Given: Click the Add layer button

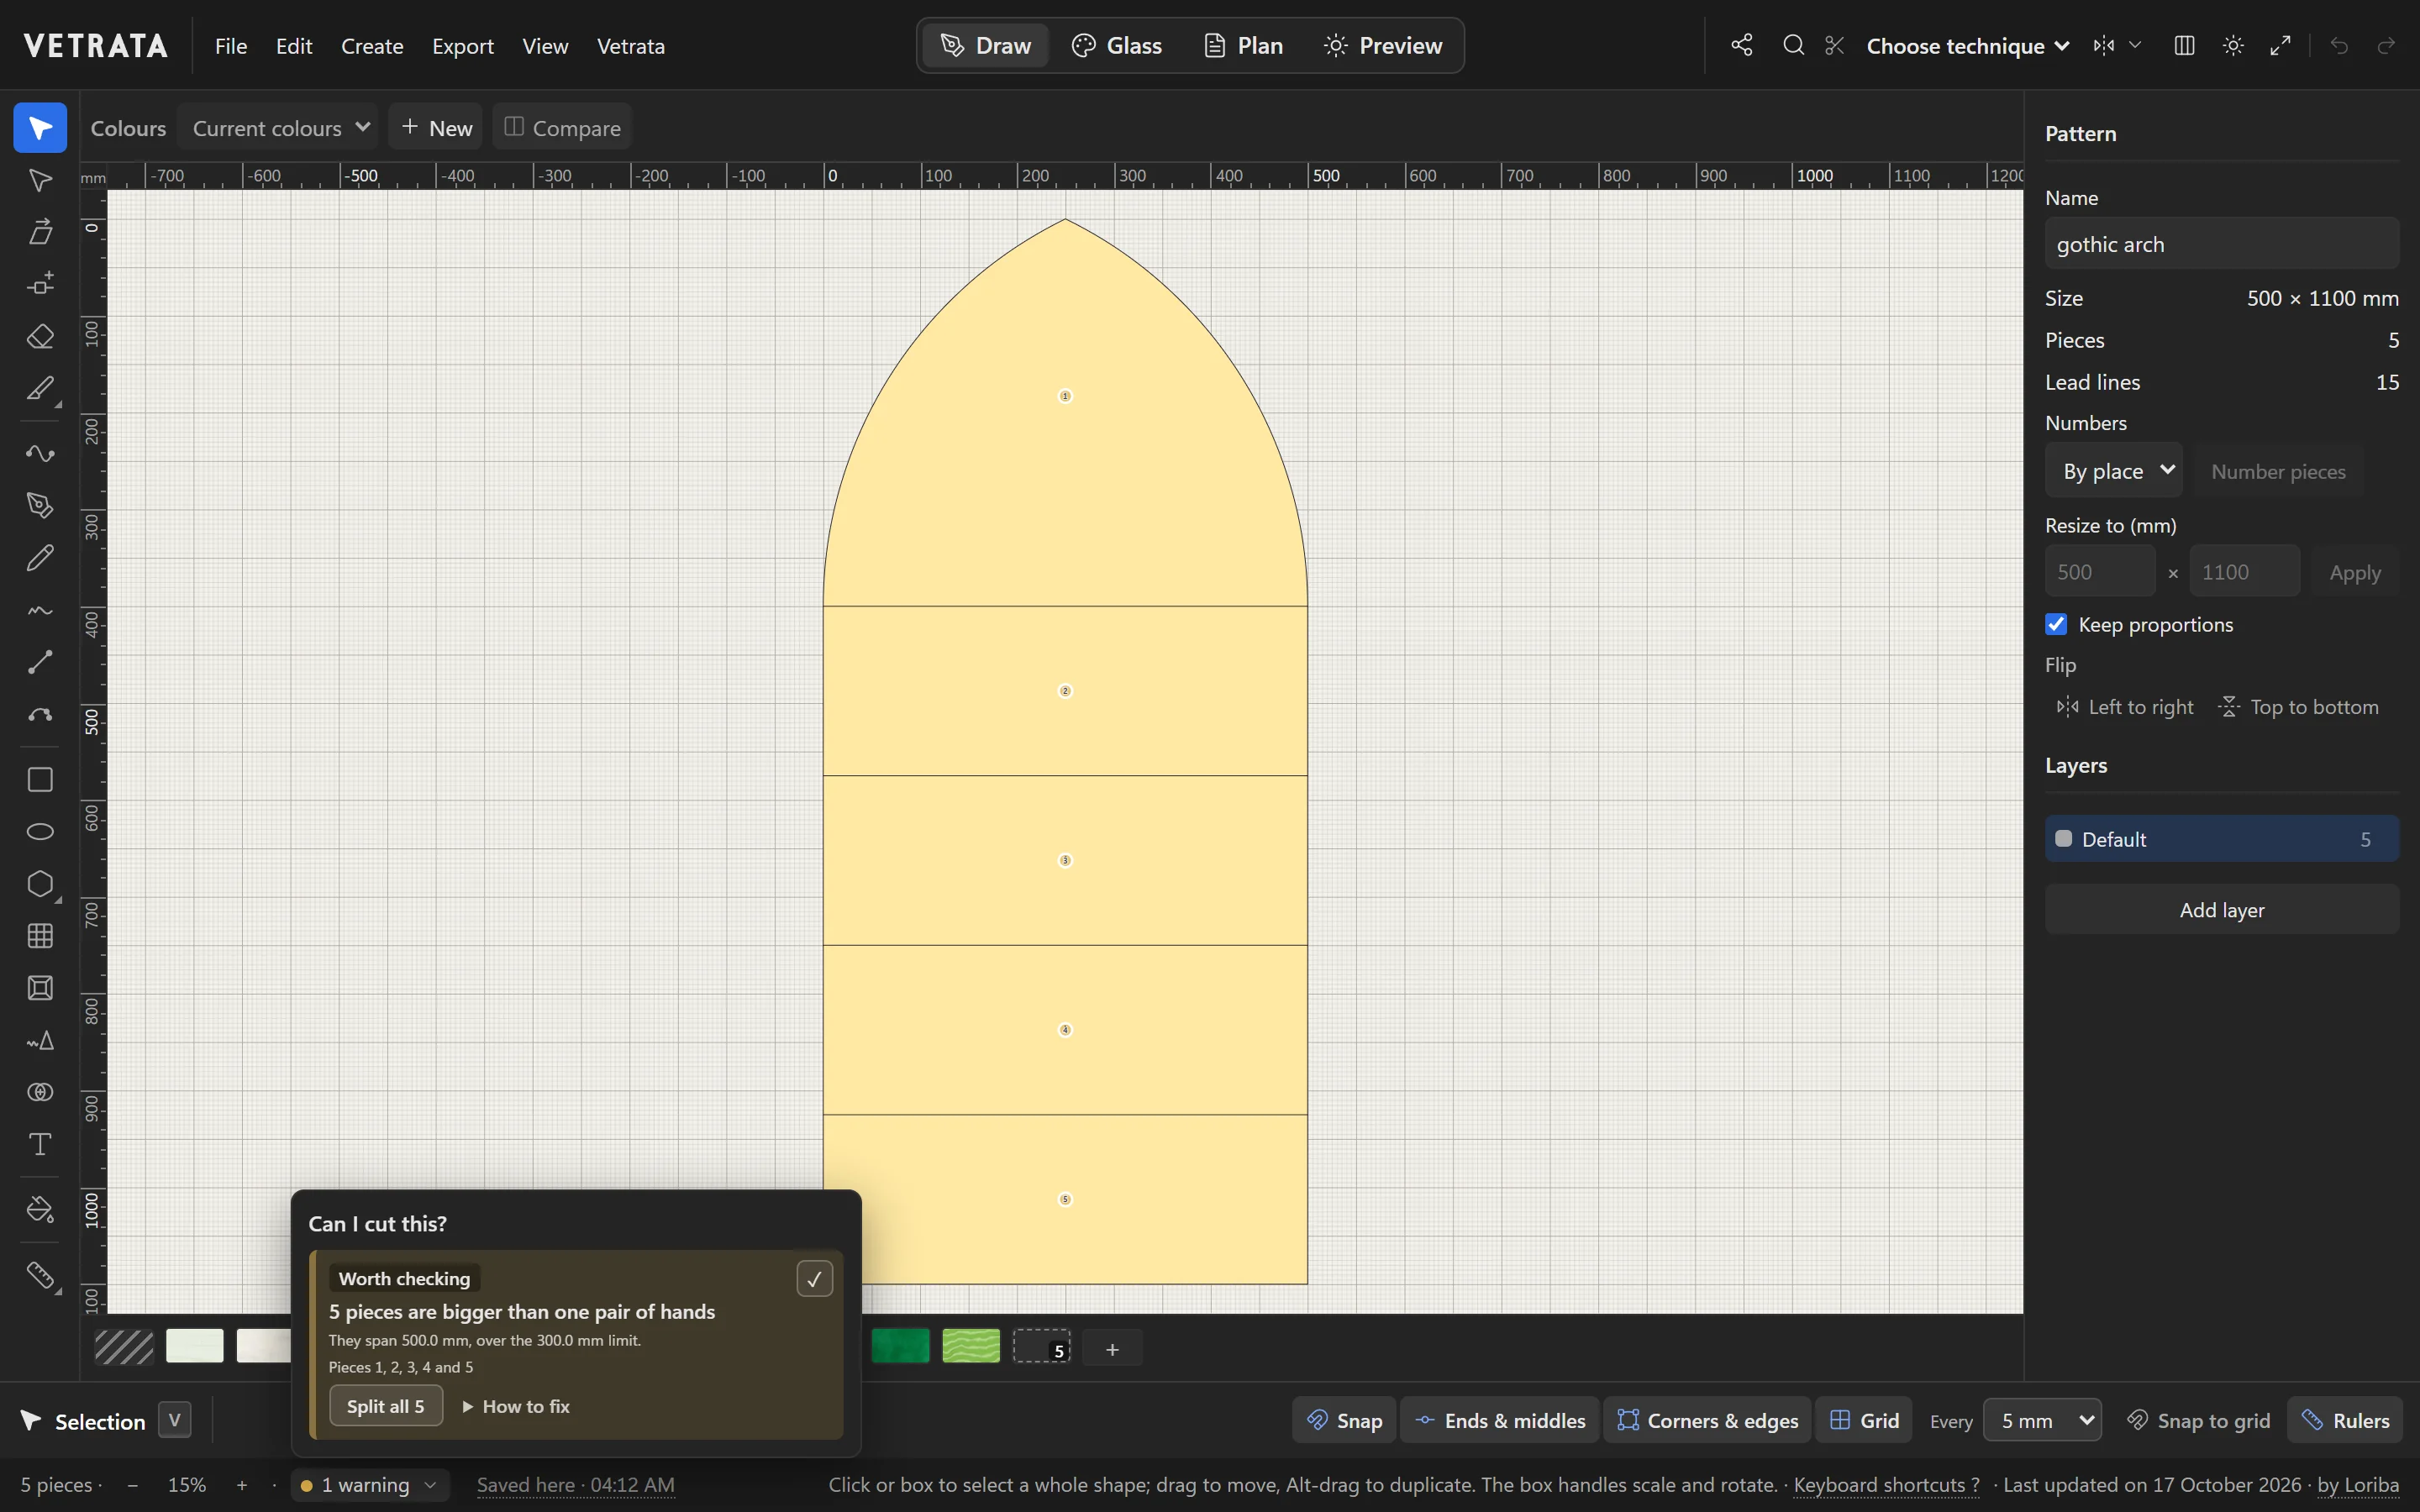Looking at the screenshot, I should (2222, 909).
